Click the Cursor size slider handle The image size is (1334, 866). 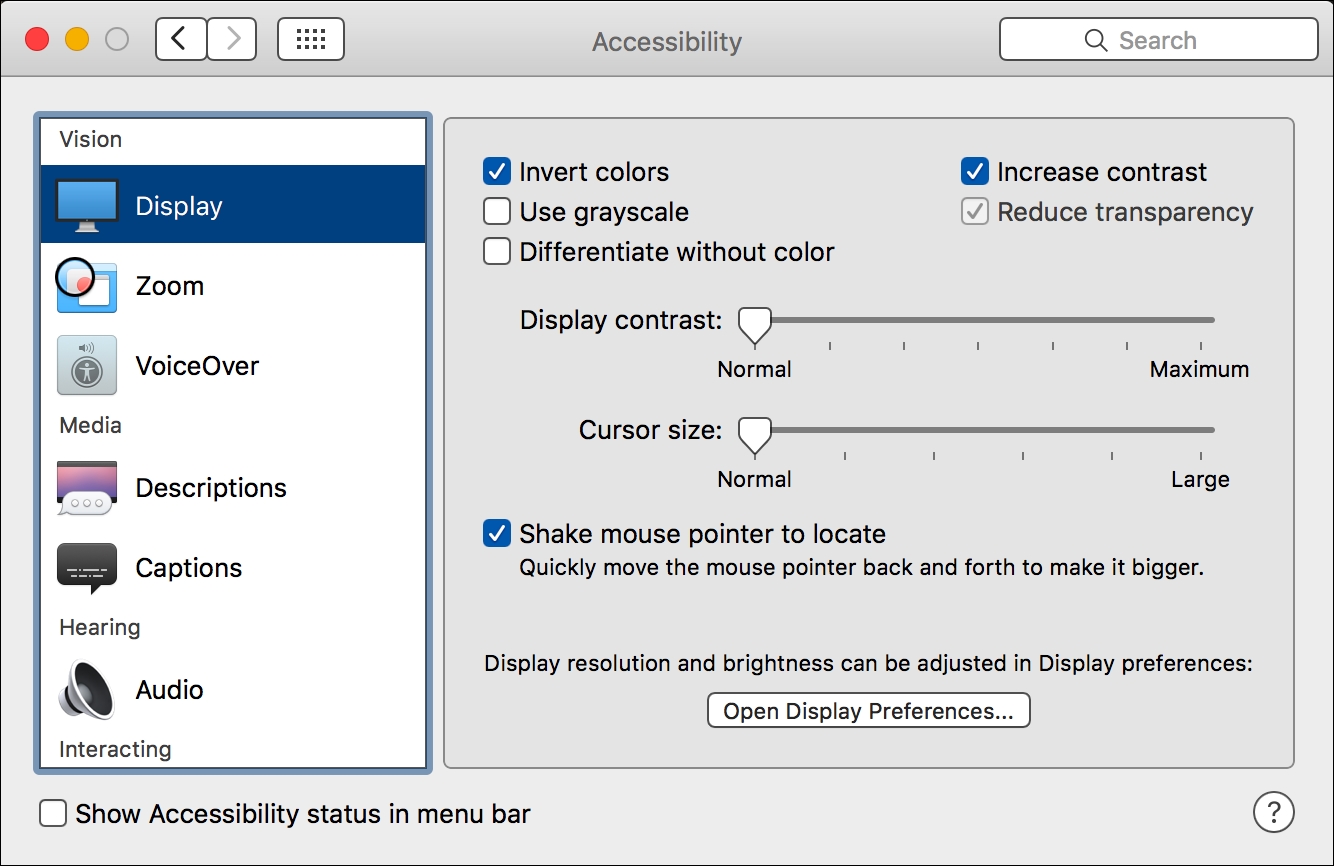pos(754,434)
